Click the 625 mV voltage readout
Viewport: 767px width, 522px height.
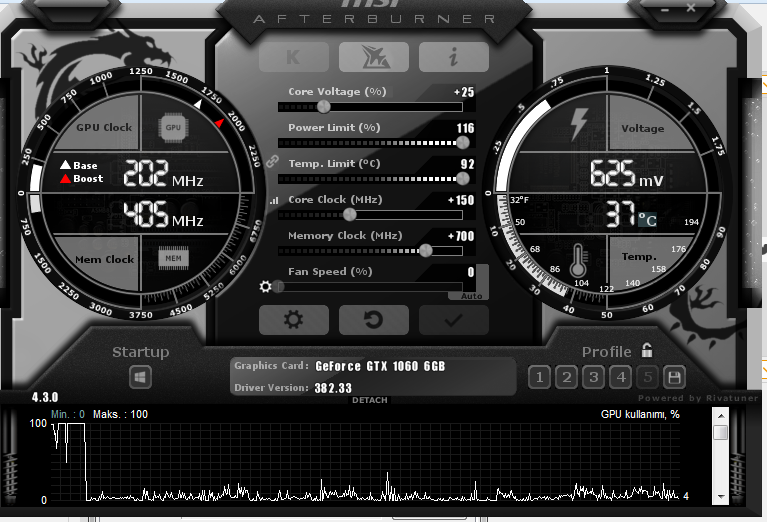point(627,173)
